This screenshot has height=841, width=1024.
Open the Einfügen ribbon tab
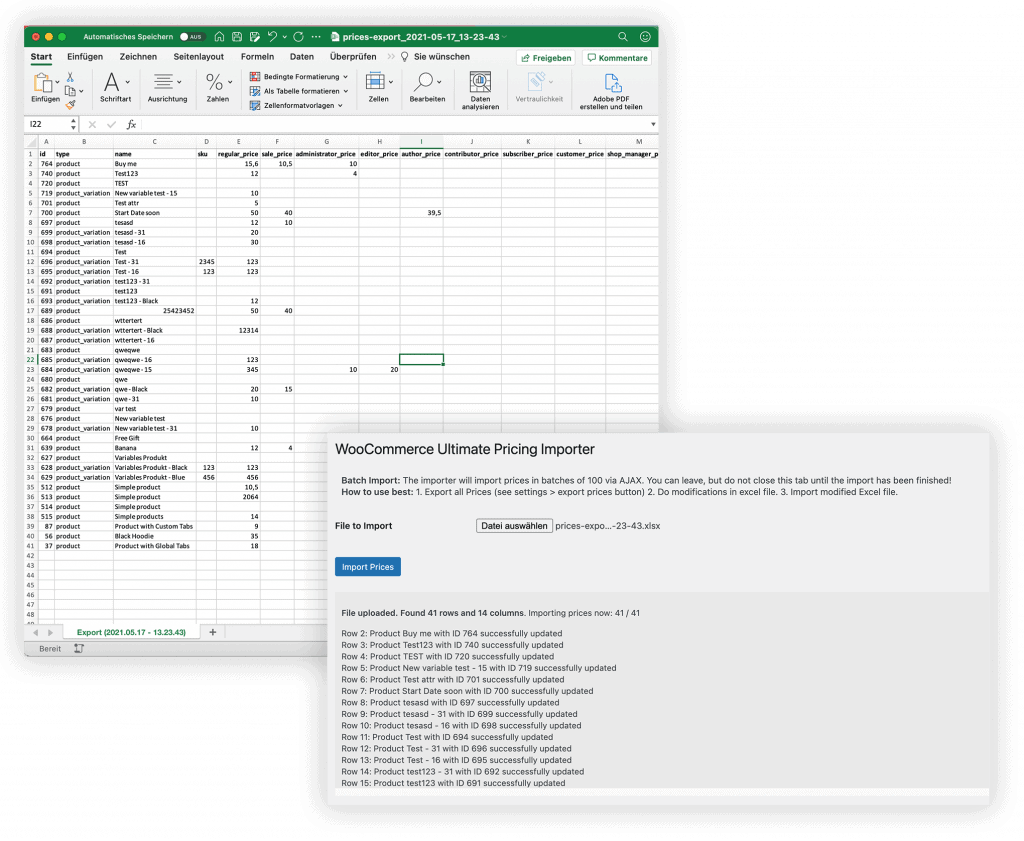click(x=85, y=57)
